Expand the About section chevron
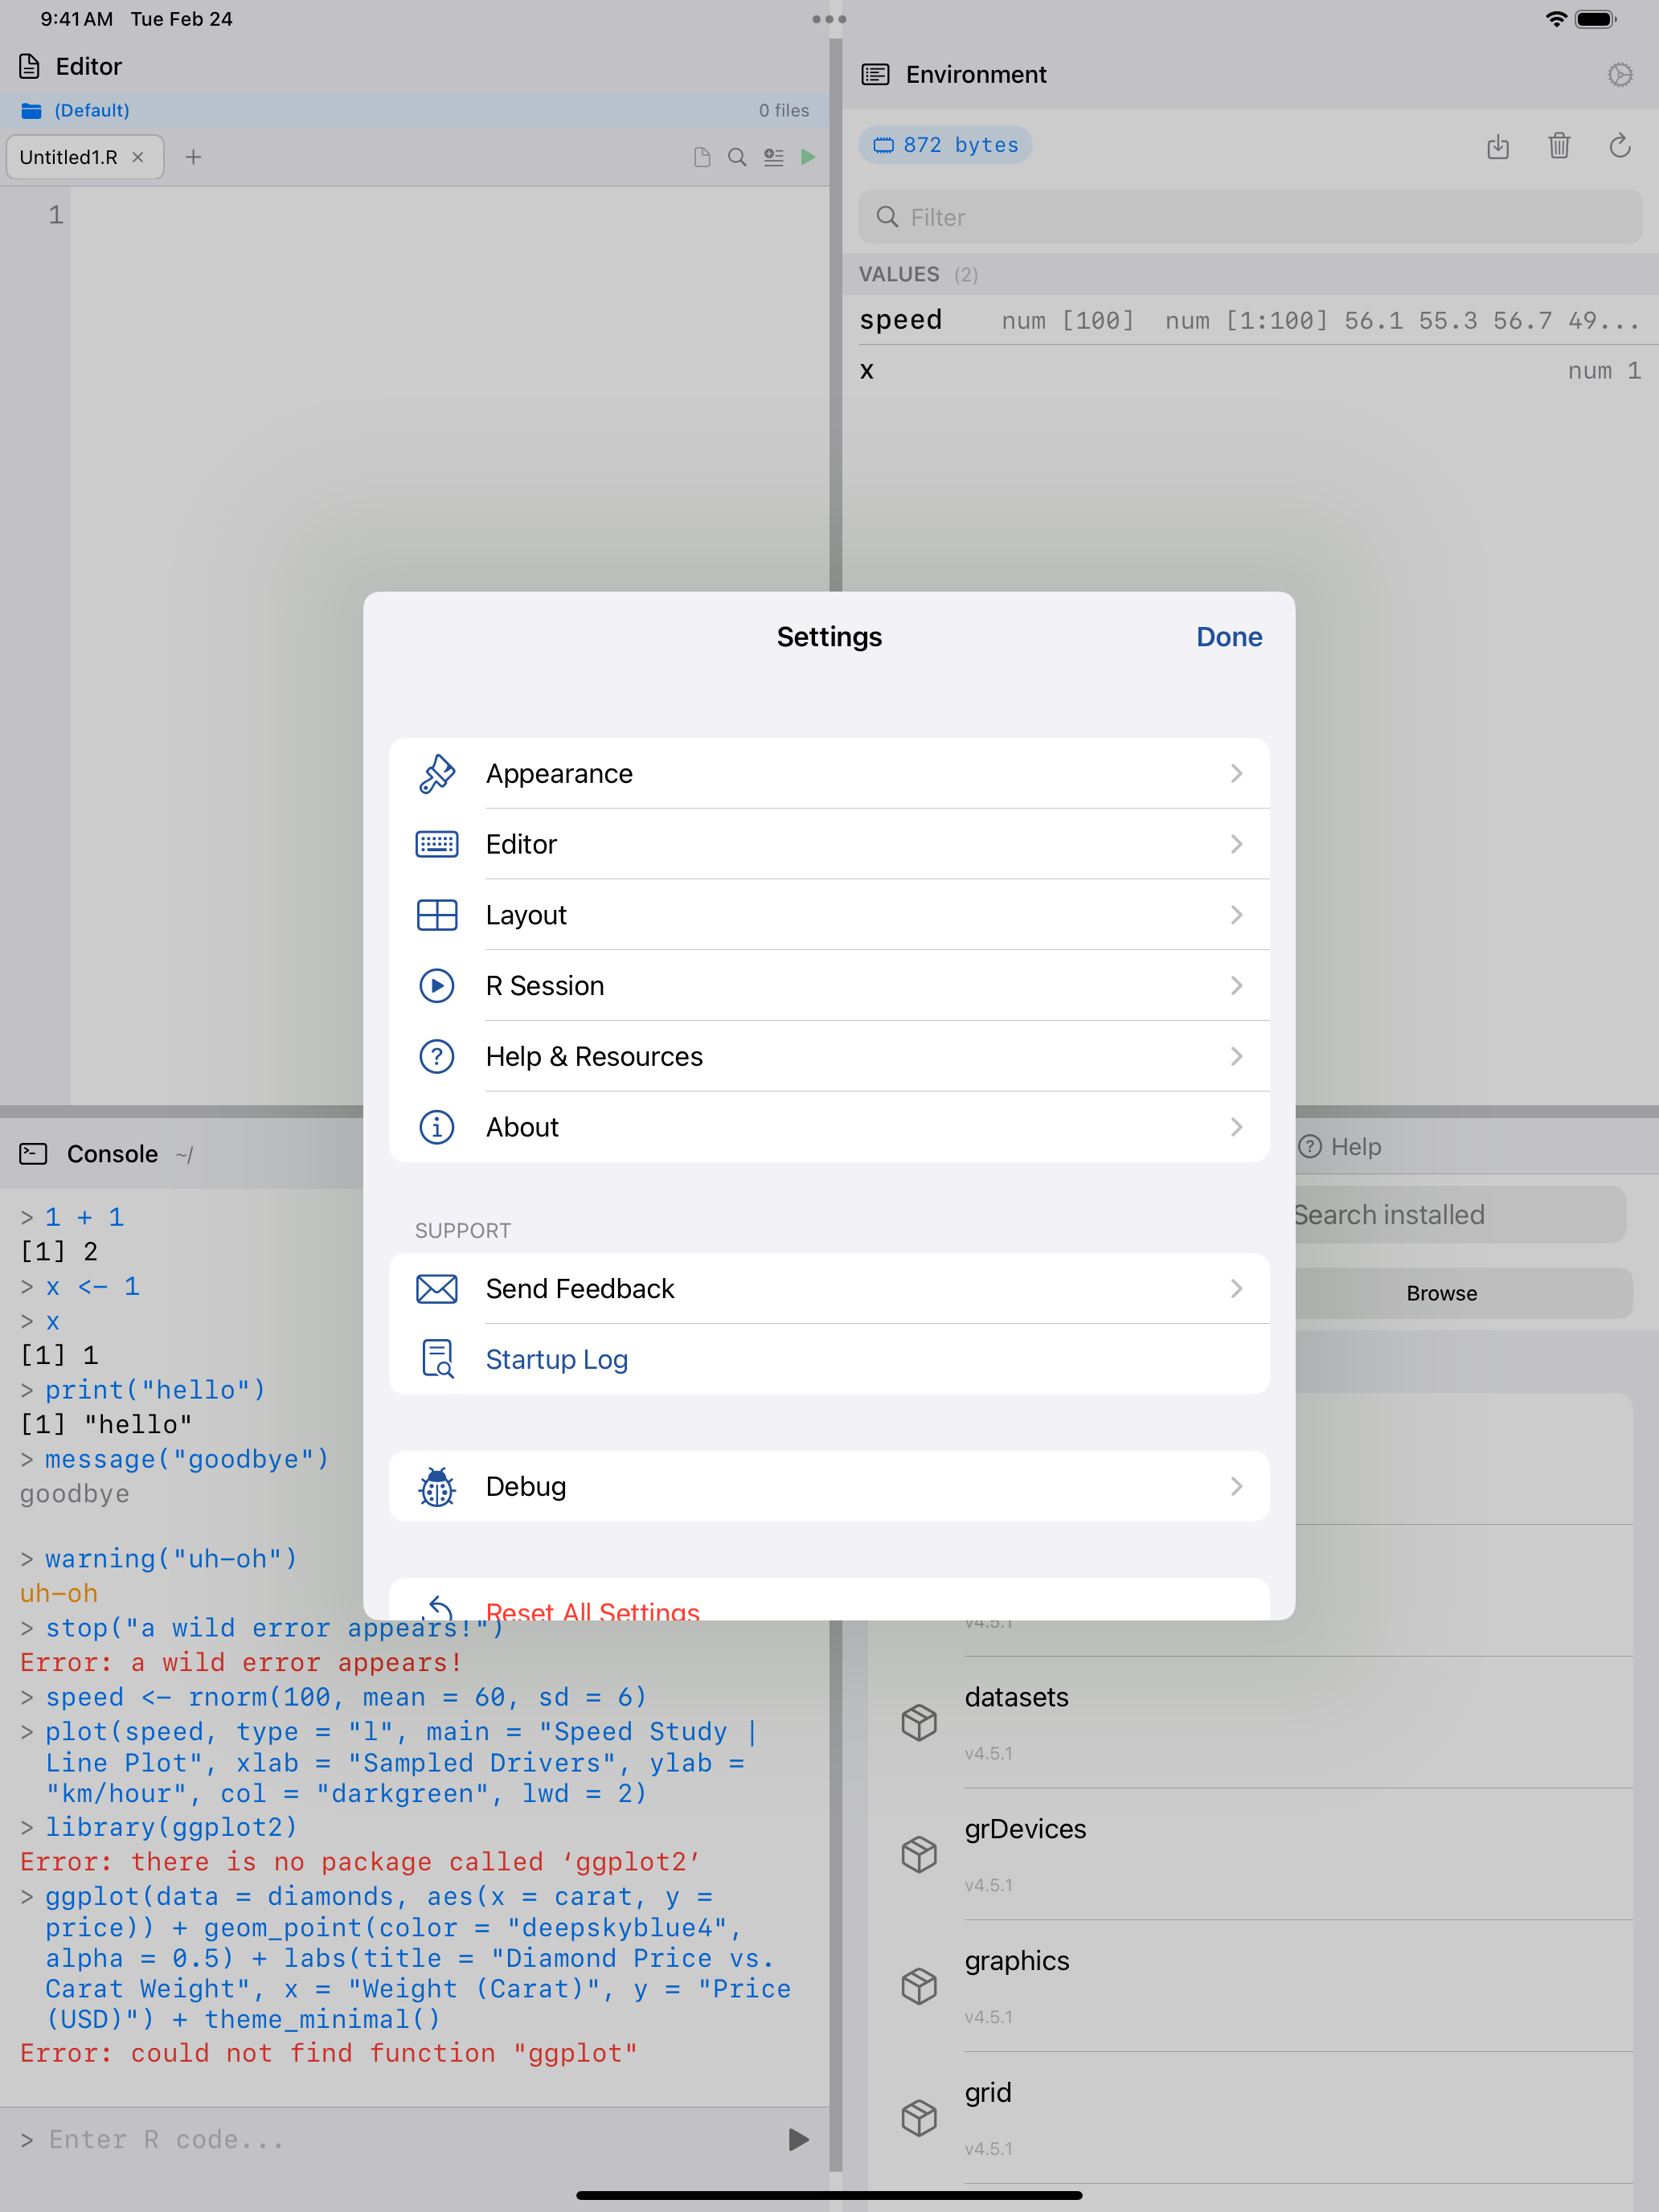1659x2212 pixels. [1238, 1127]
